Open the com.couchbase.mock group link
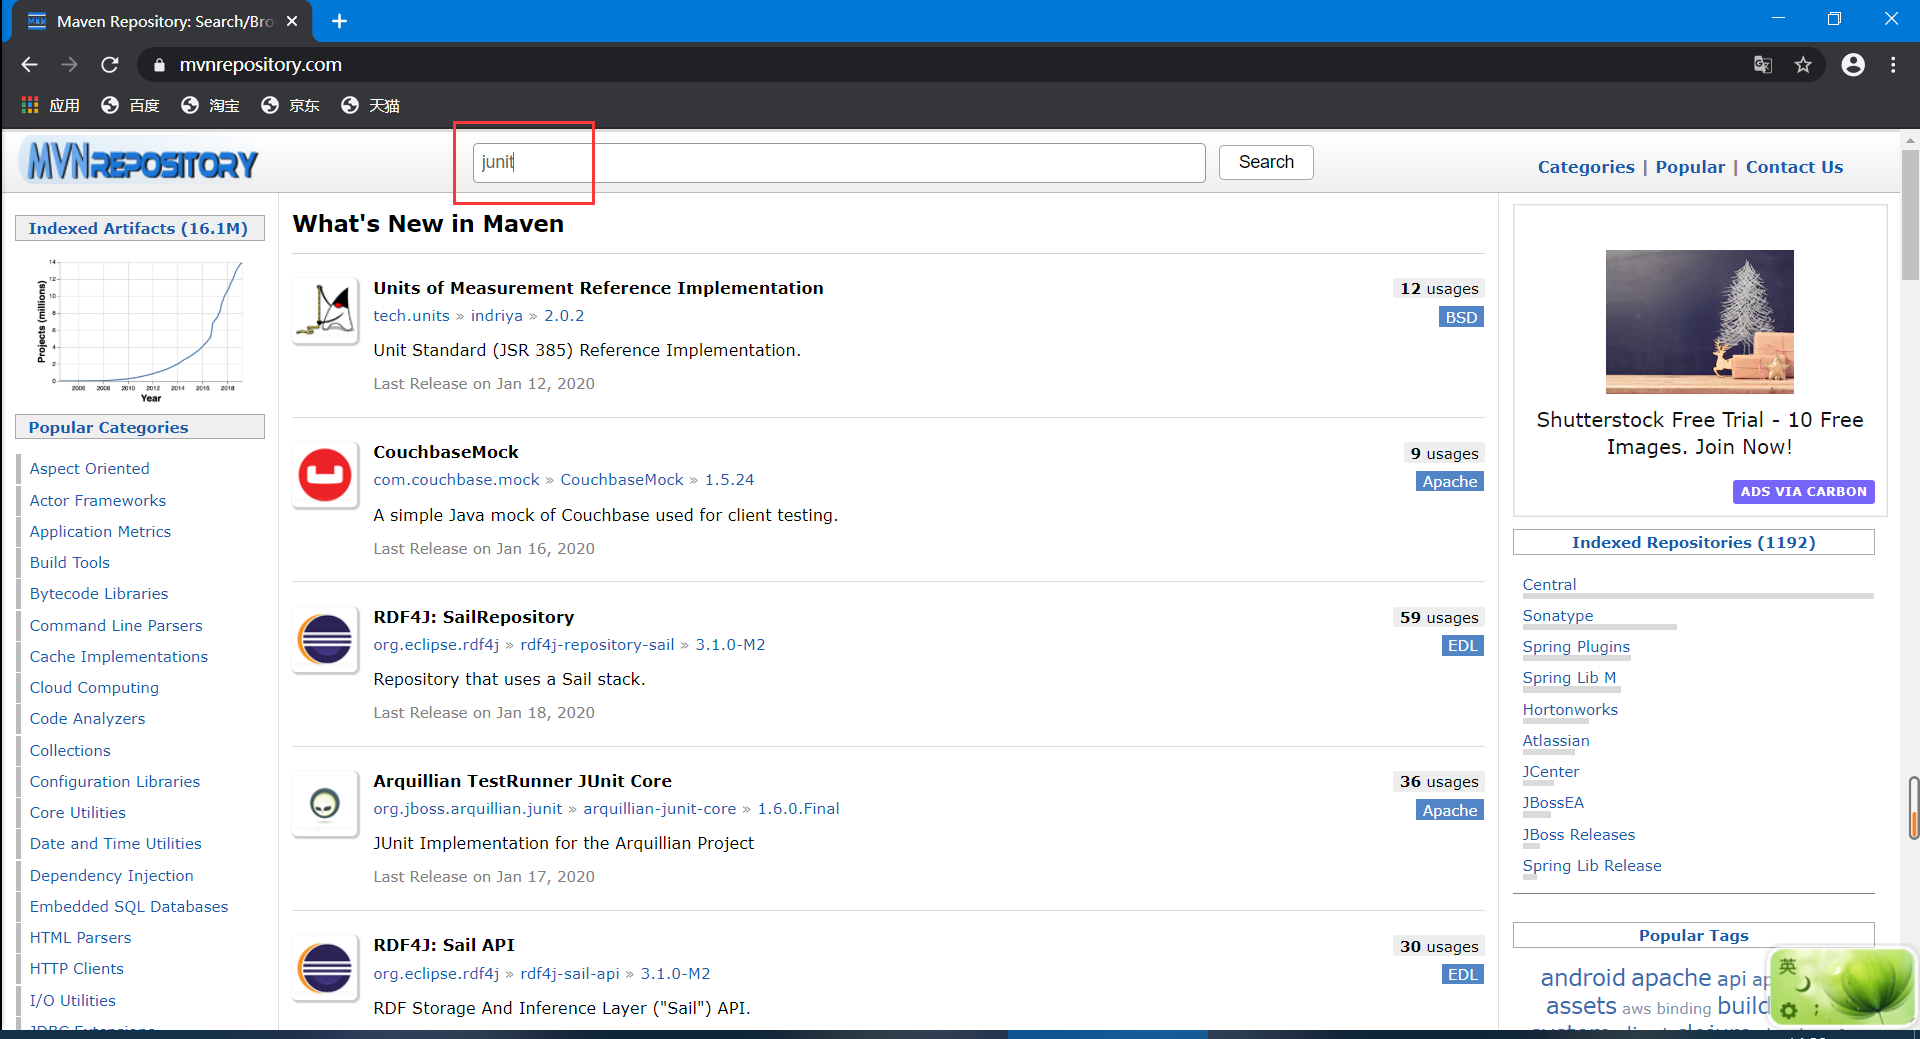Viewport: 1920px width, 1039px height. click(456, 479)
